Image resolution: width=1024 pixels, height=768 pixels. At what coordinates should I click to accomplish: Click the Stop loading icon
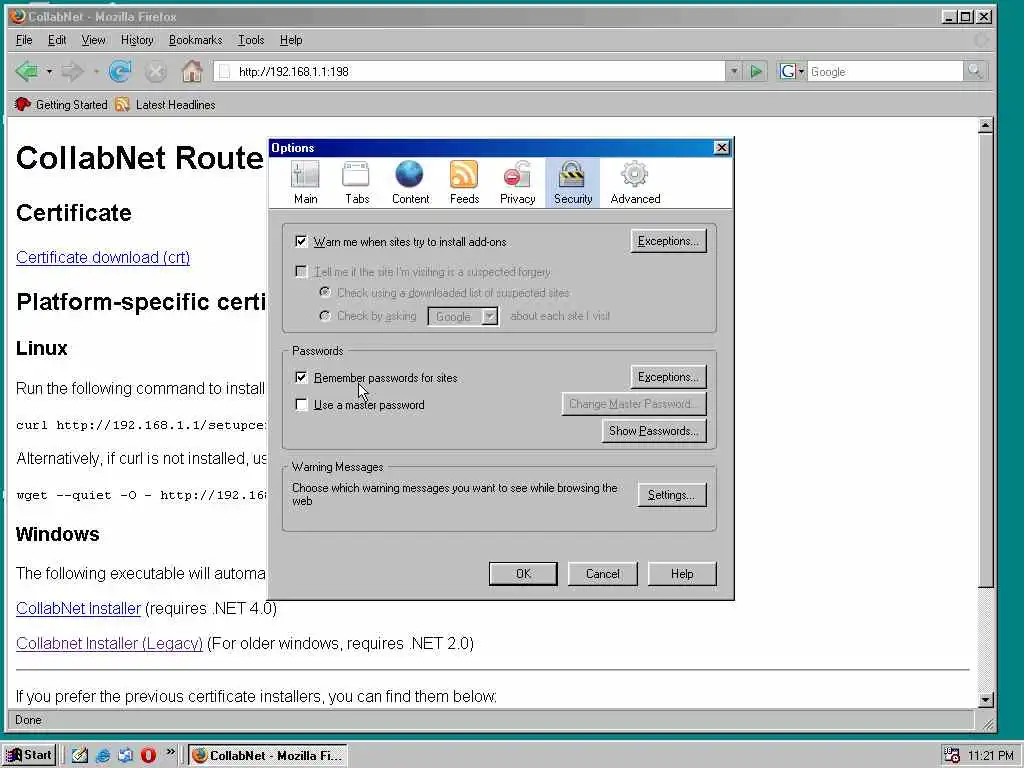pyautogui.click(x=155, y=71)
